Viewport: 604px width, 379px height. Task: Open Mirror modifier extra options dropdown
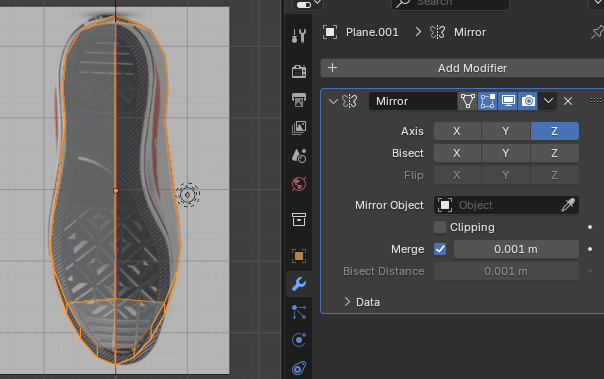pos(549,101)
